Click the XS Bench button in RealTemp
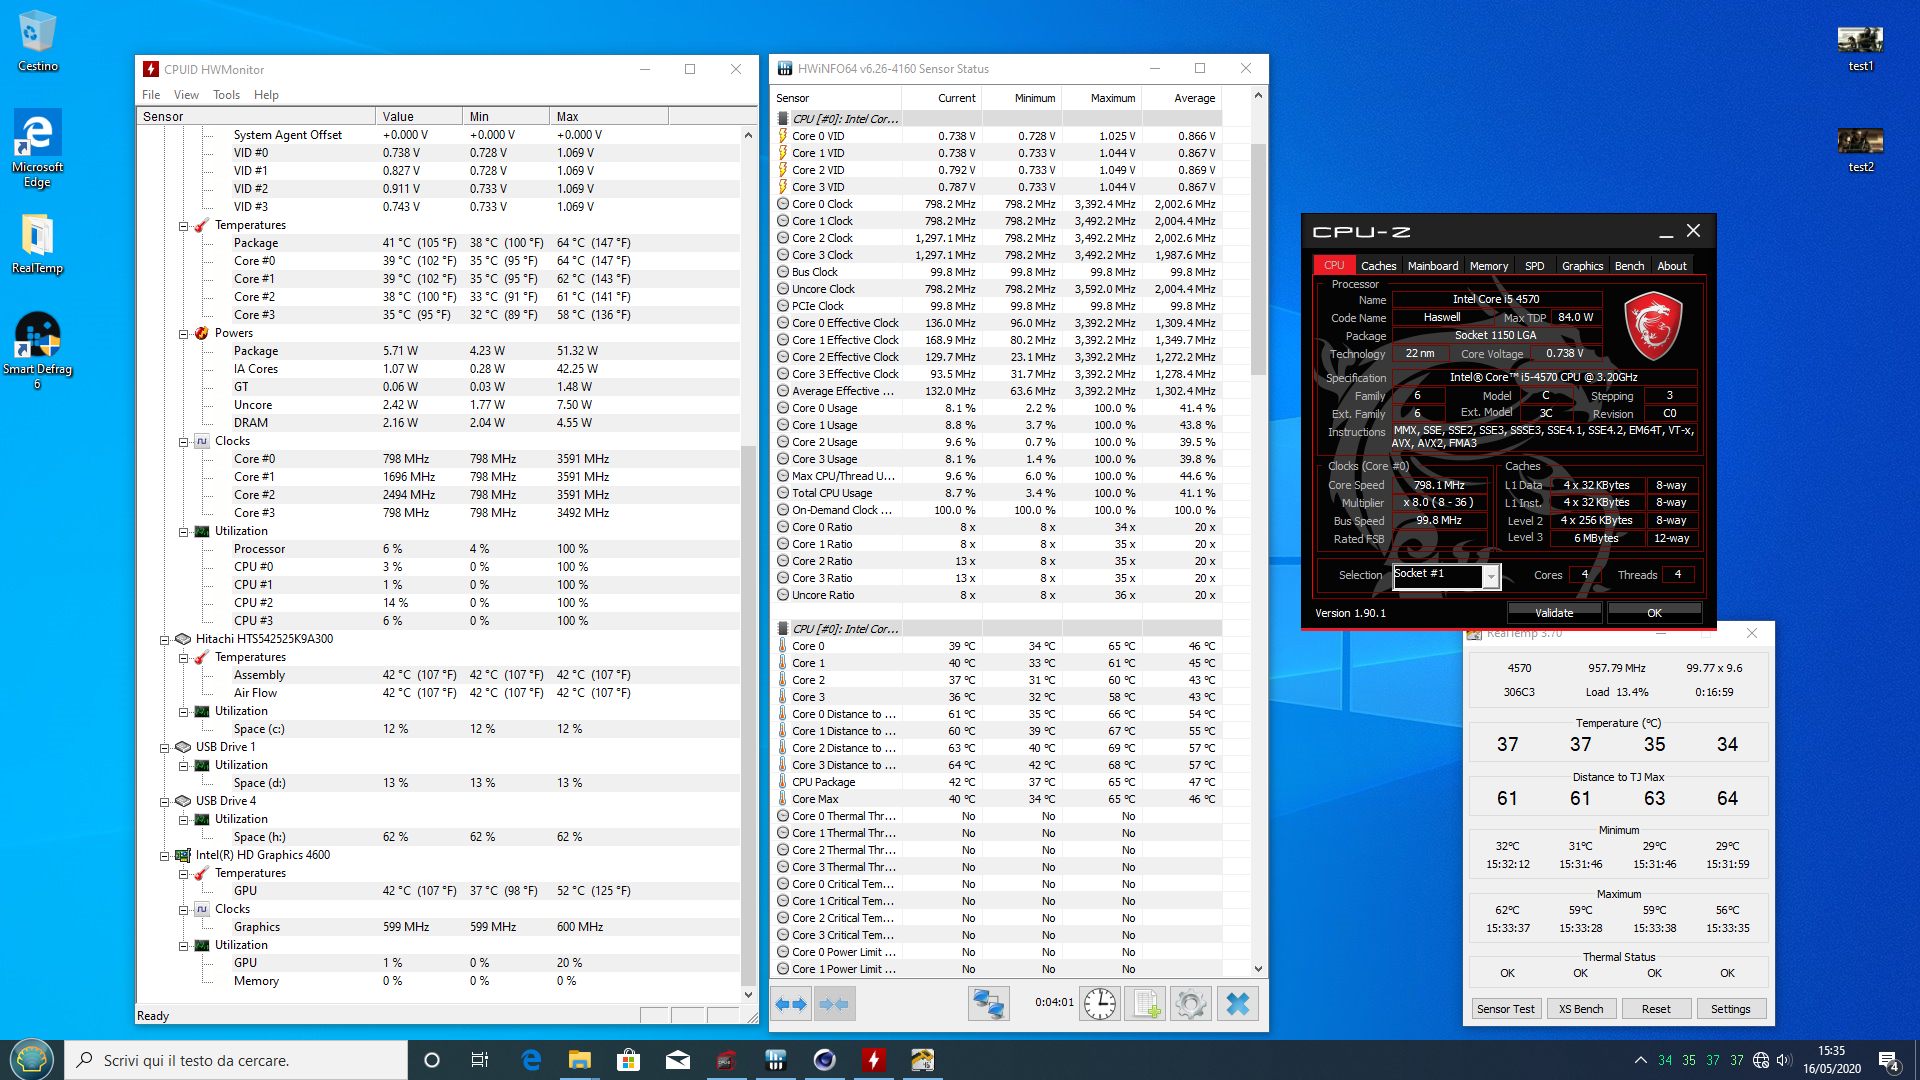Screen dimensions: 1920x1080 [1580, 1009]
